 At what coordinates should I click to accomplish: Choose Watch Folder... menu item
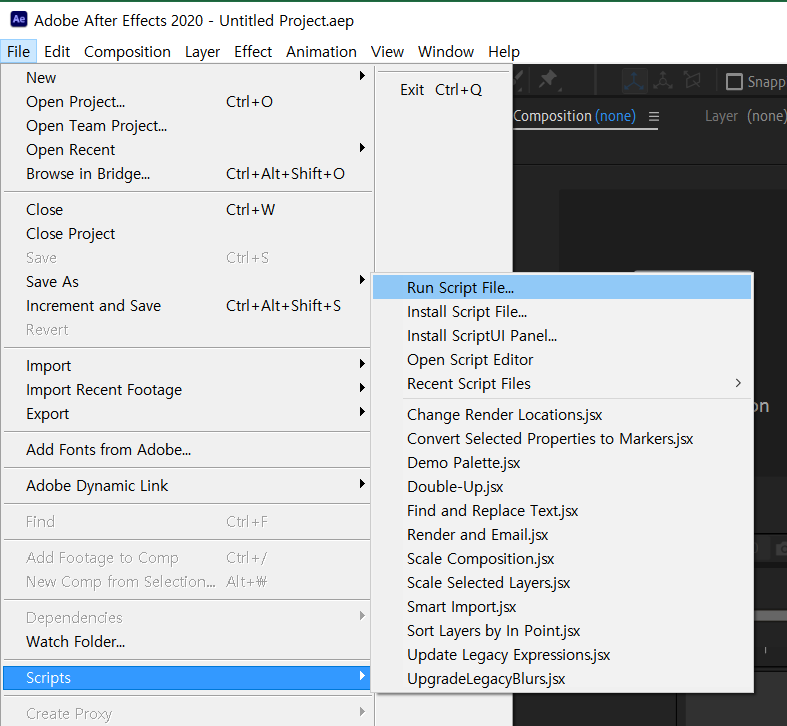pos(187,642)
